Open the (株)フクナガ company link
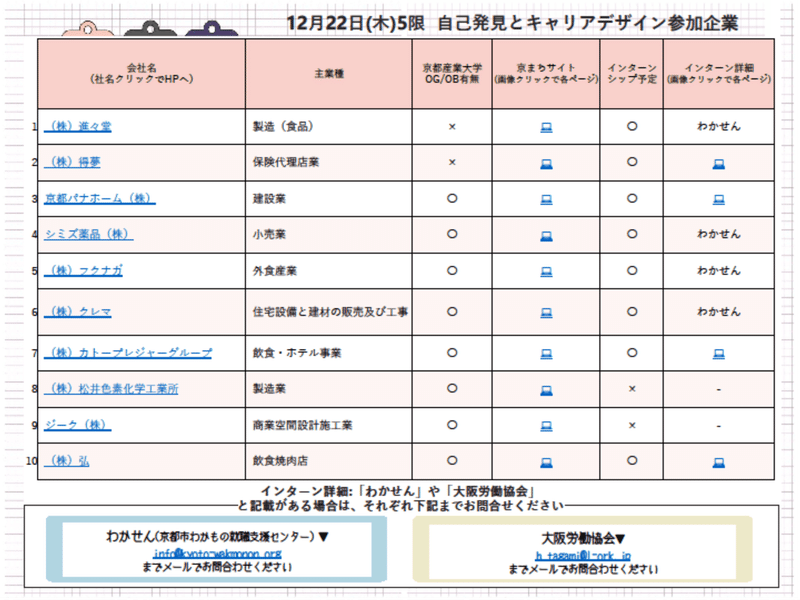The image size is (800, 600). pyautogui.click(x=83, y=271)
